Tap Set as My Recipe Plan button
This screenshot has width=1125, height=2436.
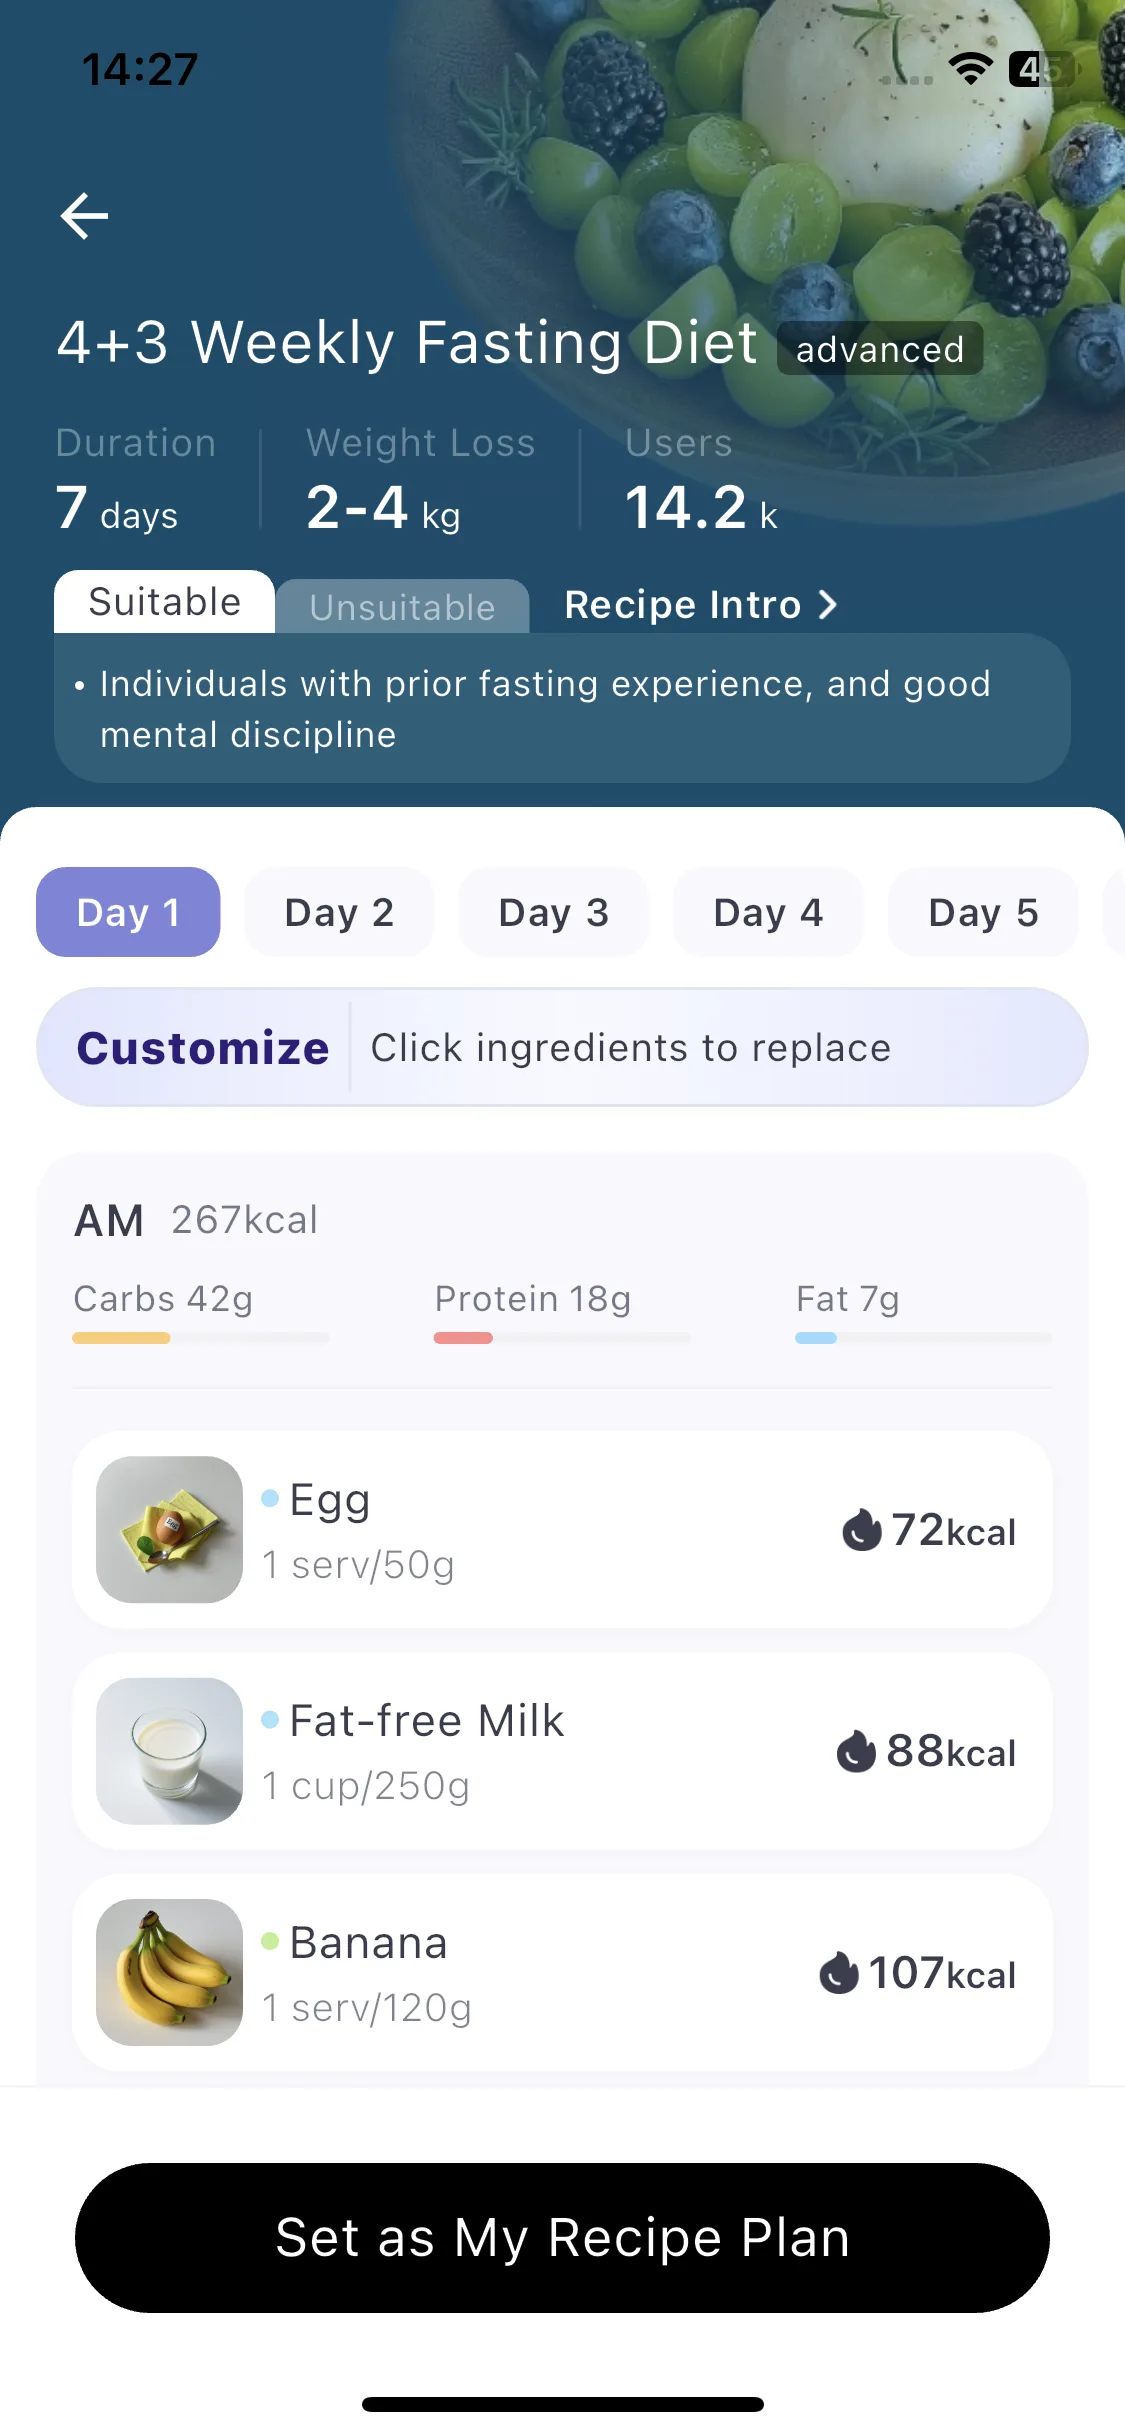[562, 2238]
